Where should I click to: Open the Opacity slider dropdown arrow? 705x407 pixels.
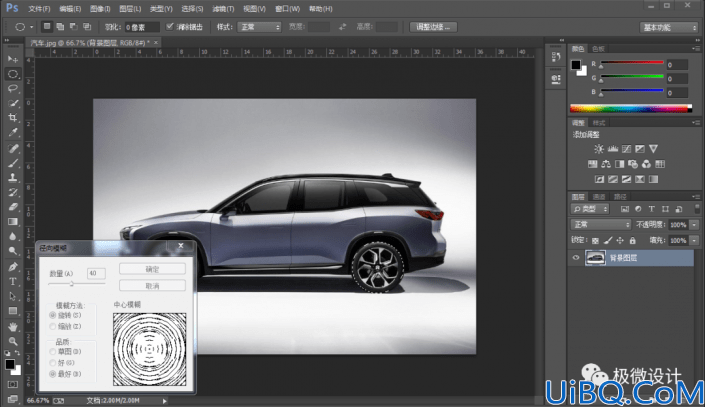[x=694, y=225]
